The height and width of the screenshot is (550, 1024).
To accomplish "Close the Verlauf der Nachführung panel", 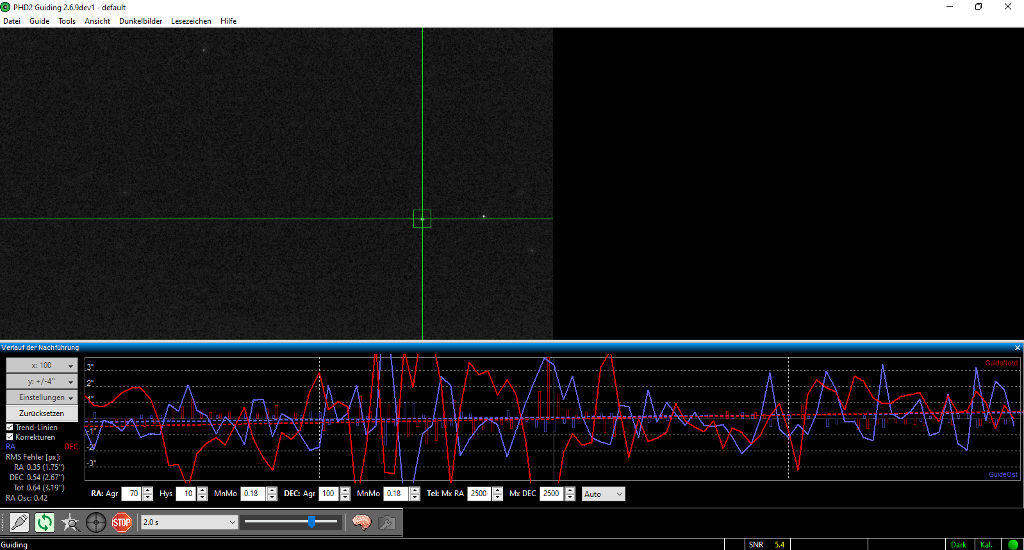I will tap(1017, 347).
